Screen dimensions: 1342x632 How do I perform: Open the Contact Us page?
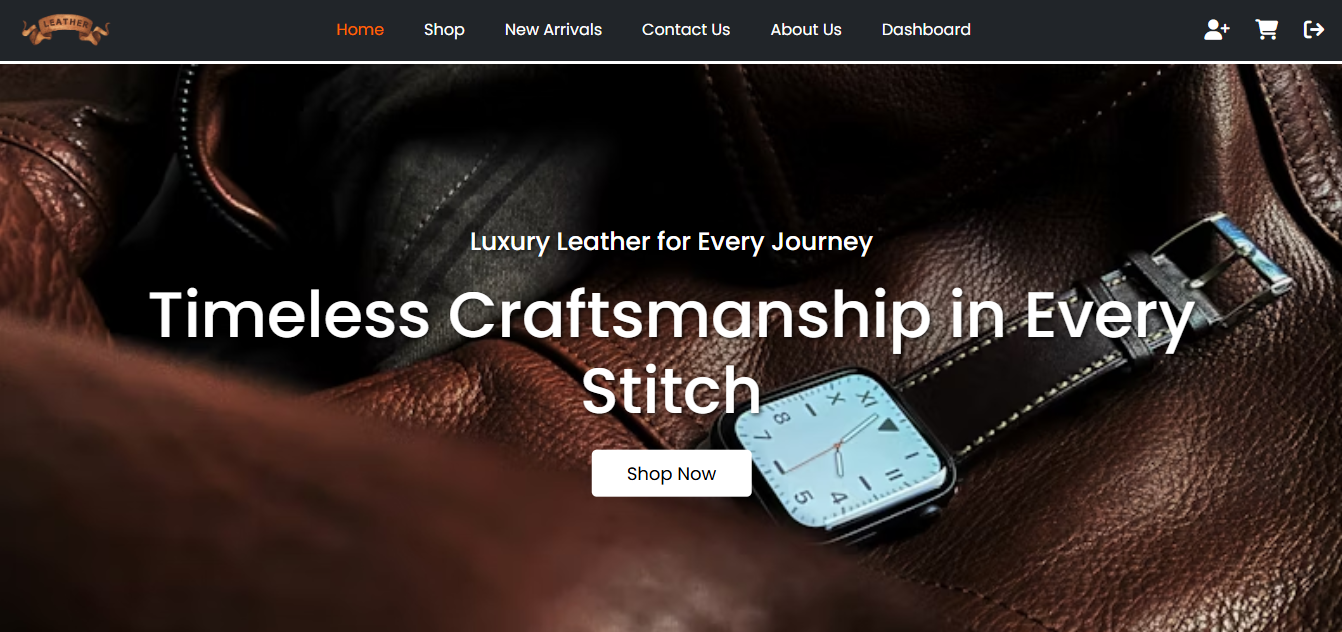click(x=686, y=30)
